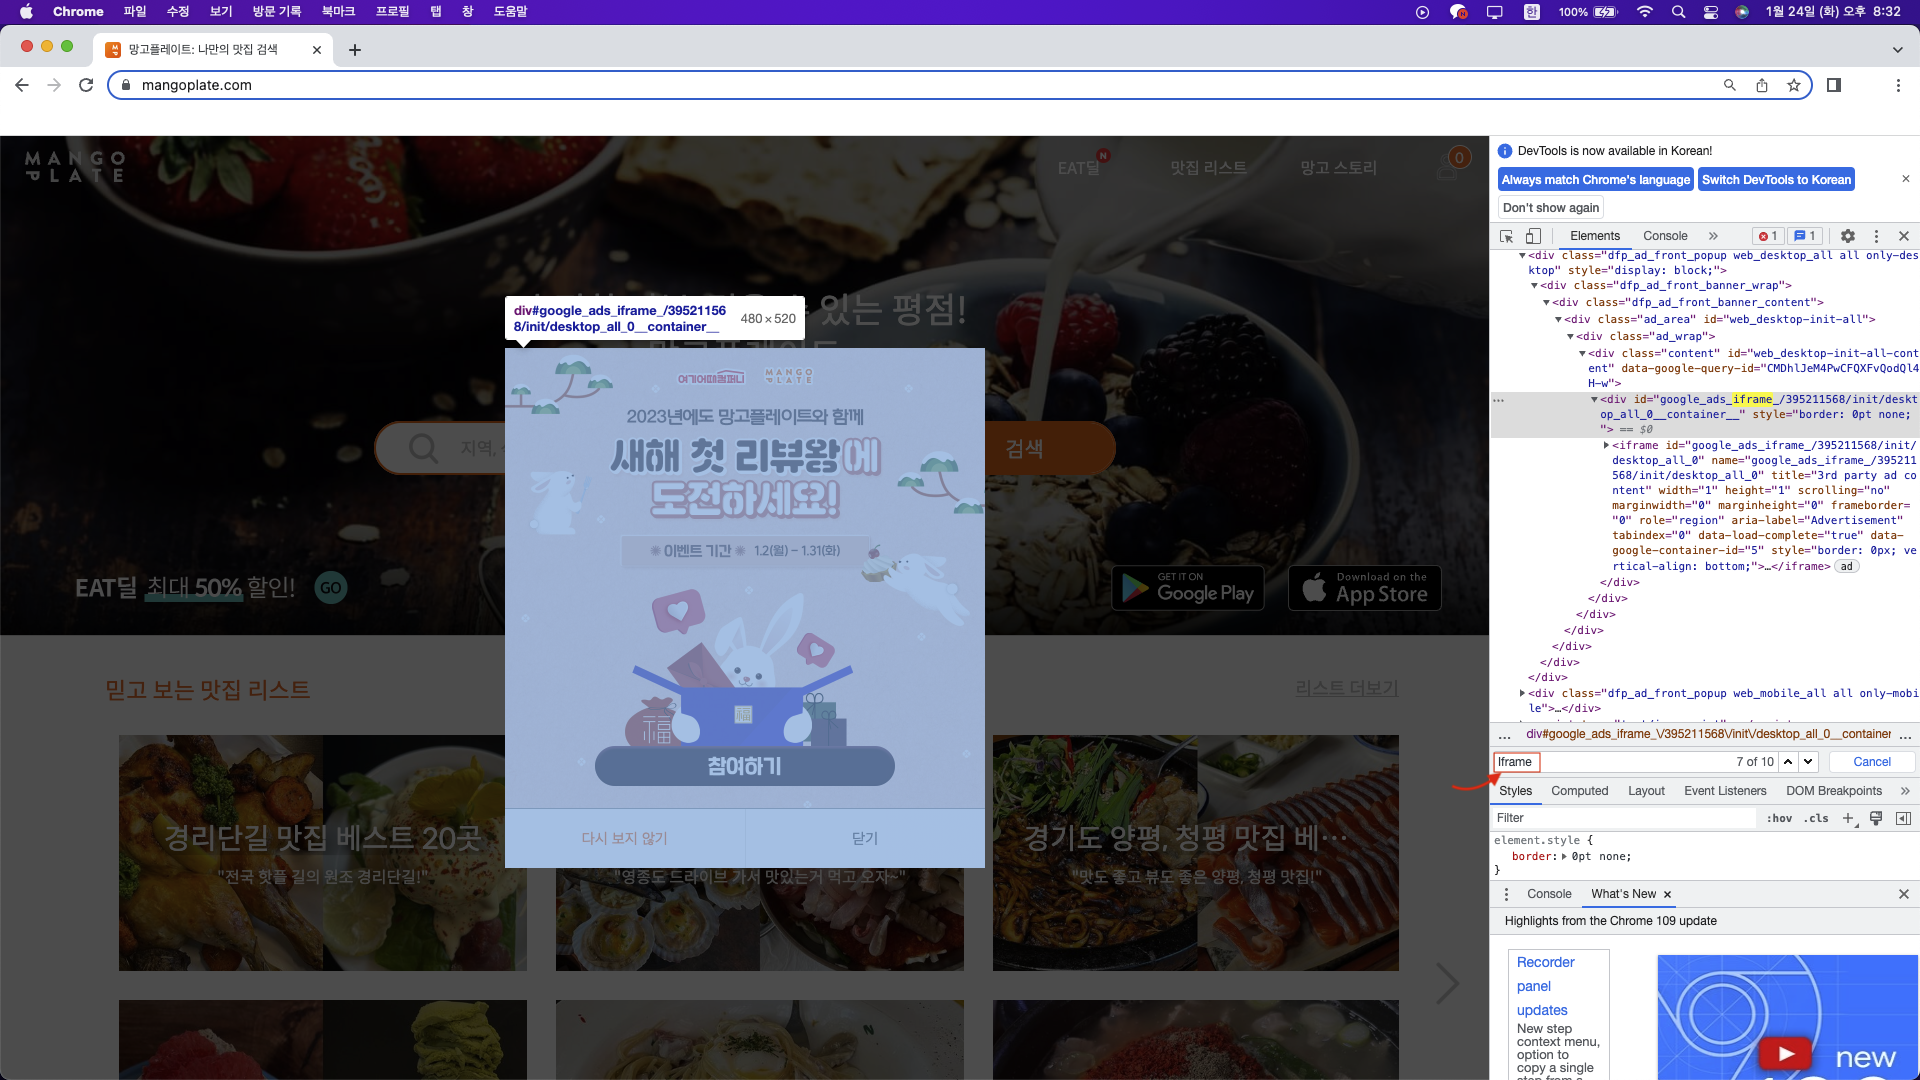Expand the collapsed iframe element node
This screenshot has width=1920, height=1080.
click(x=1606, y=445)
